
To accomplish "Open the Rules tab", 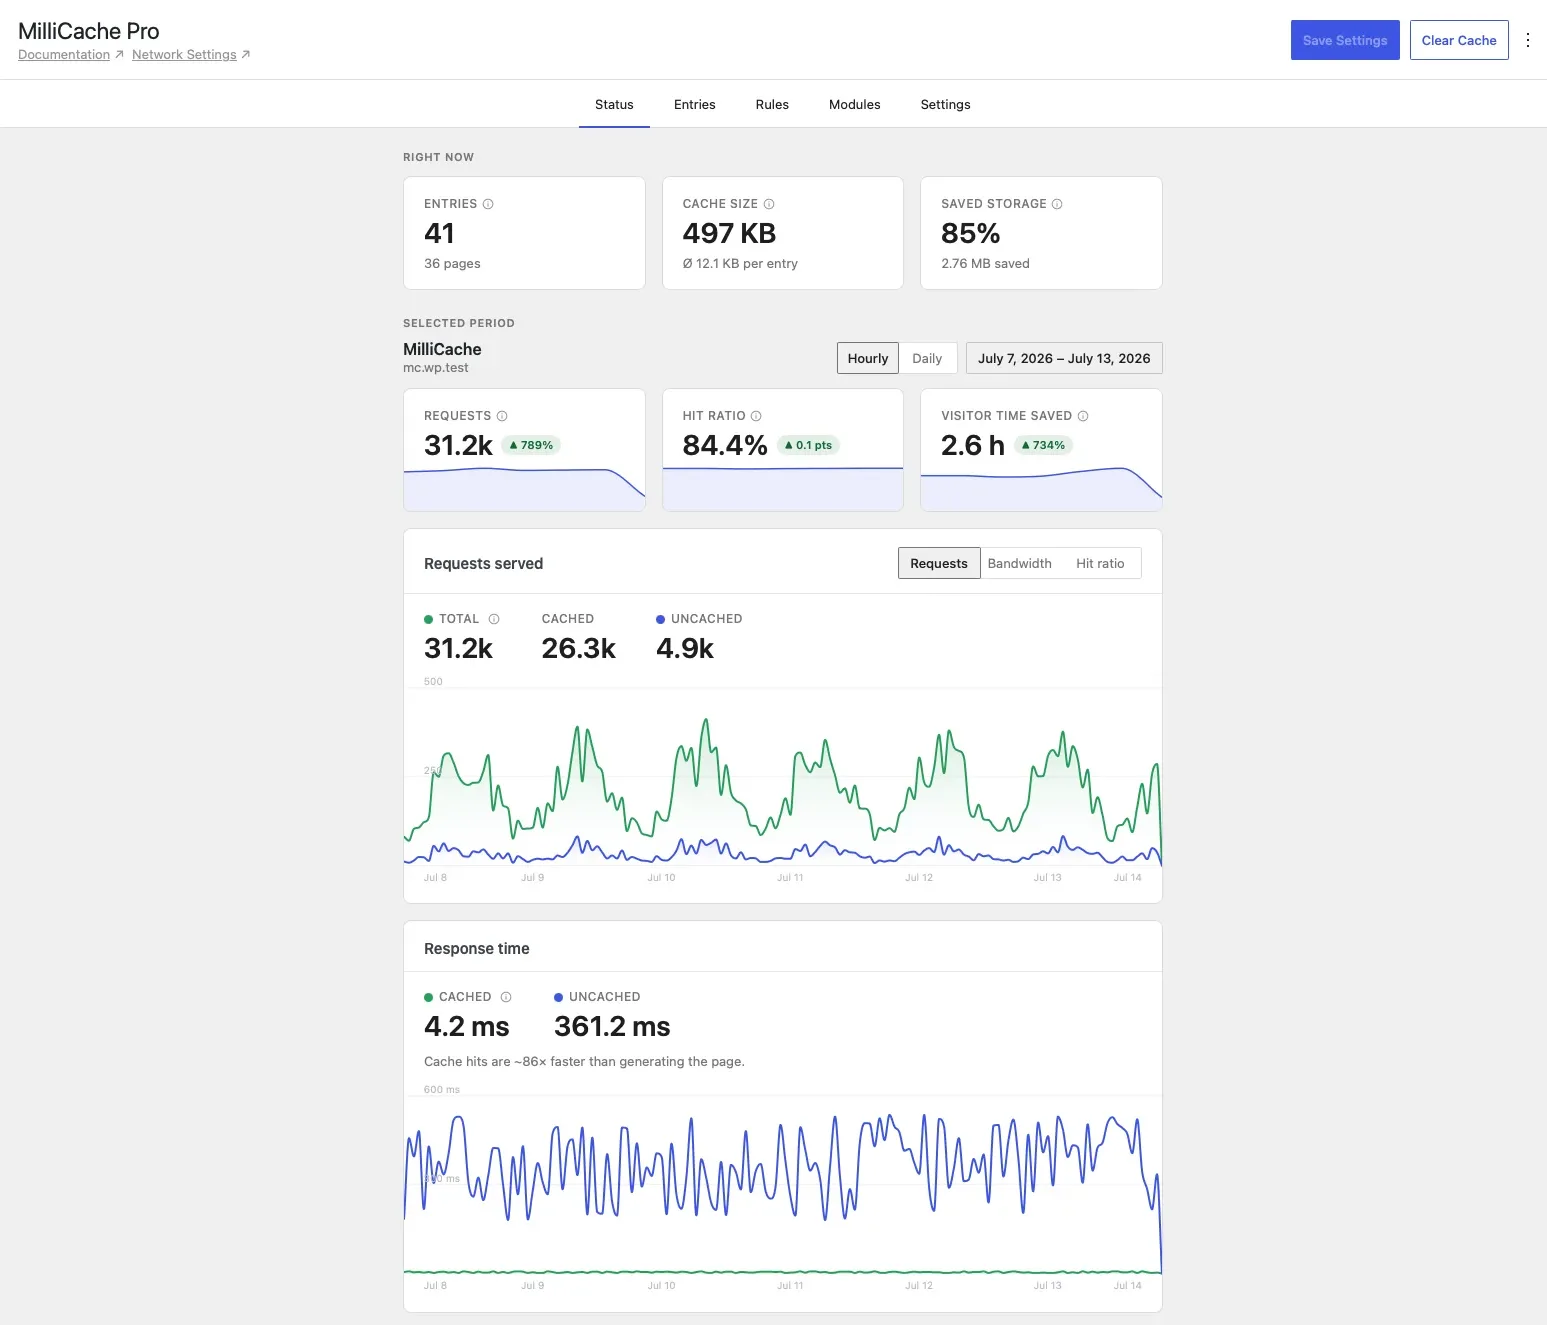I will point(772,104).
